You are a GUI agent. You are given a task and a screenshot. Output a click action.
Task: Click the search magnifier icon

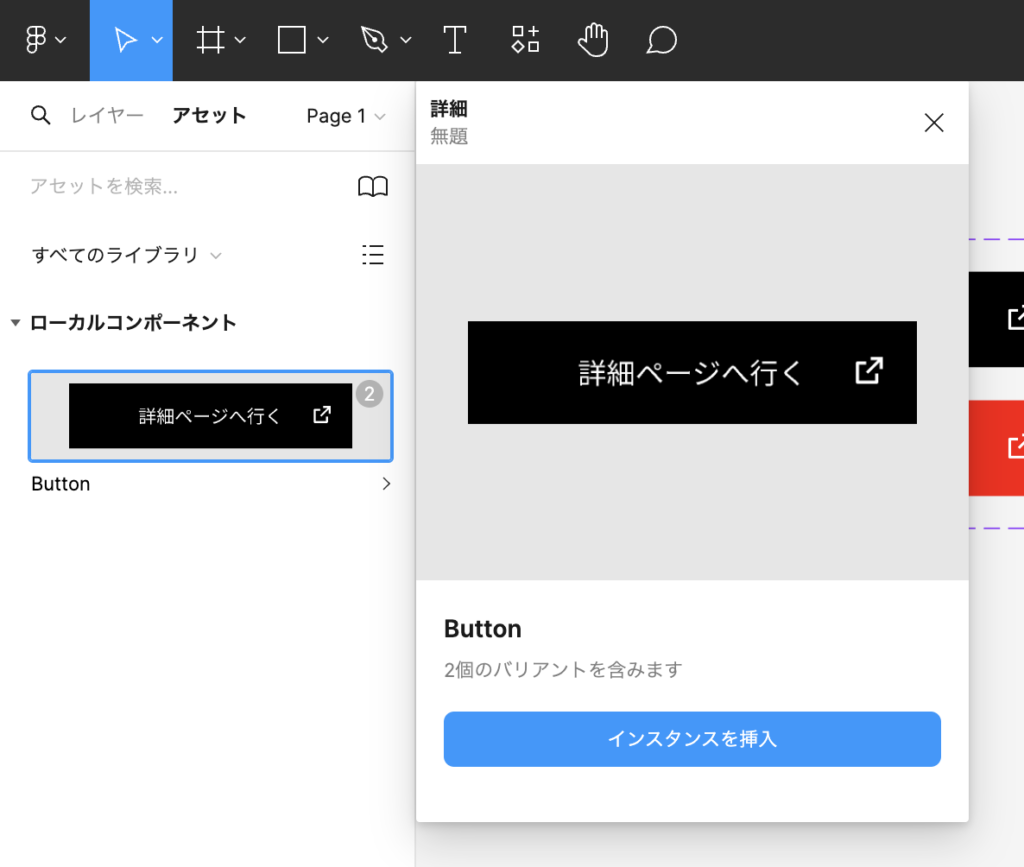click(40, 116)
